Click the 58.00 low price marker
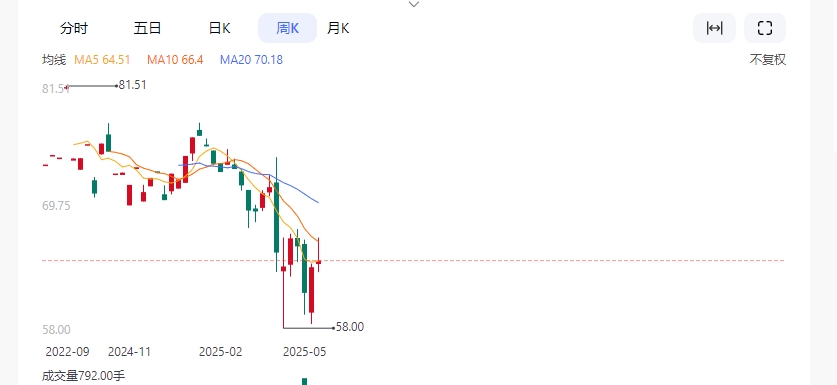The width and height of the screenshot is (837, 385). click(350, 327)
